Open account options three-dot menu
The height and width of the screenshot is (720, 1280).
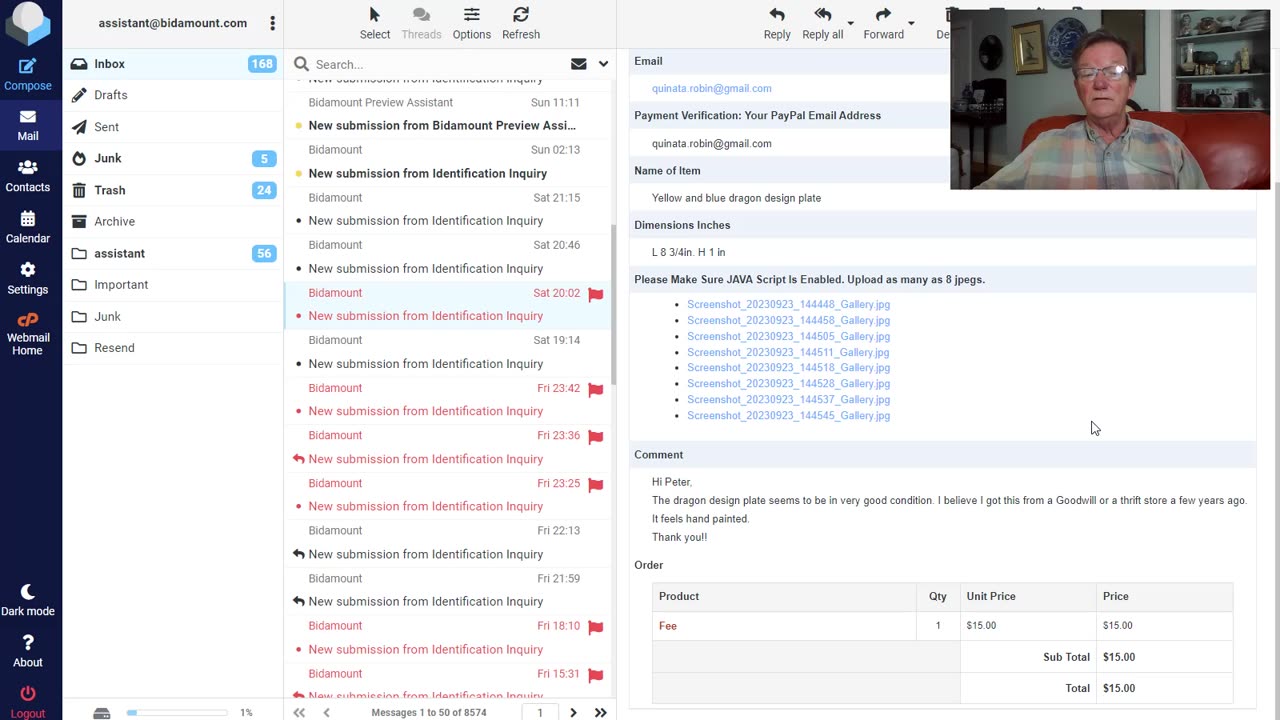pos(272,23)
